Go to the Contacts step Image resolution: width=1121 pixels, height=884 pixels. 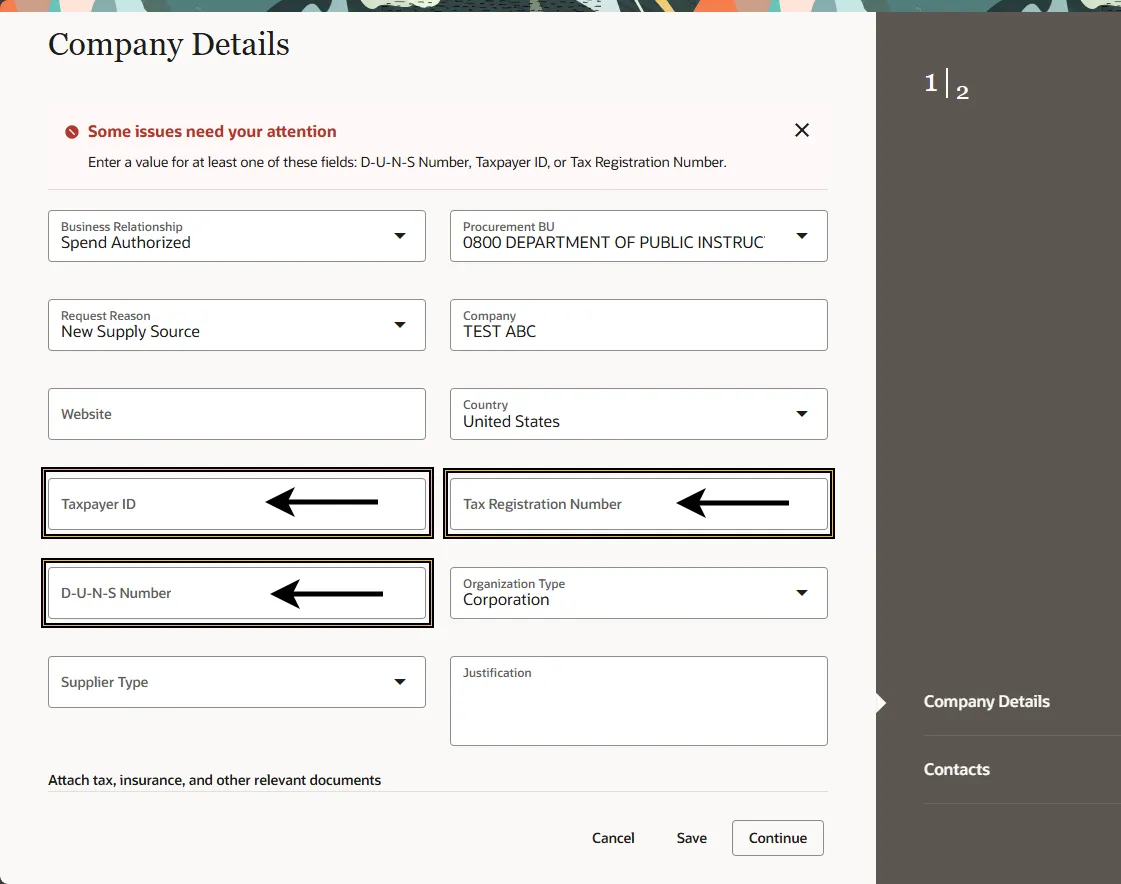(956, 769)
